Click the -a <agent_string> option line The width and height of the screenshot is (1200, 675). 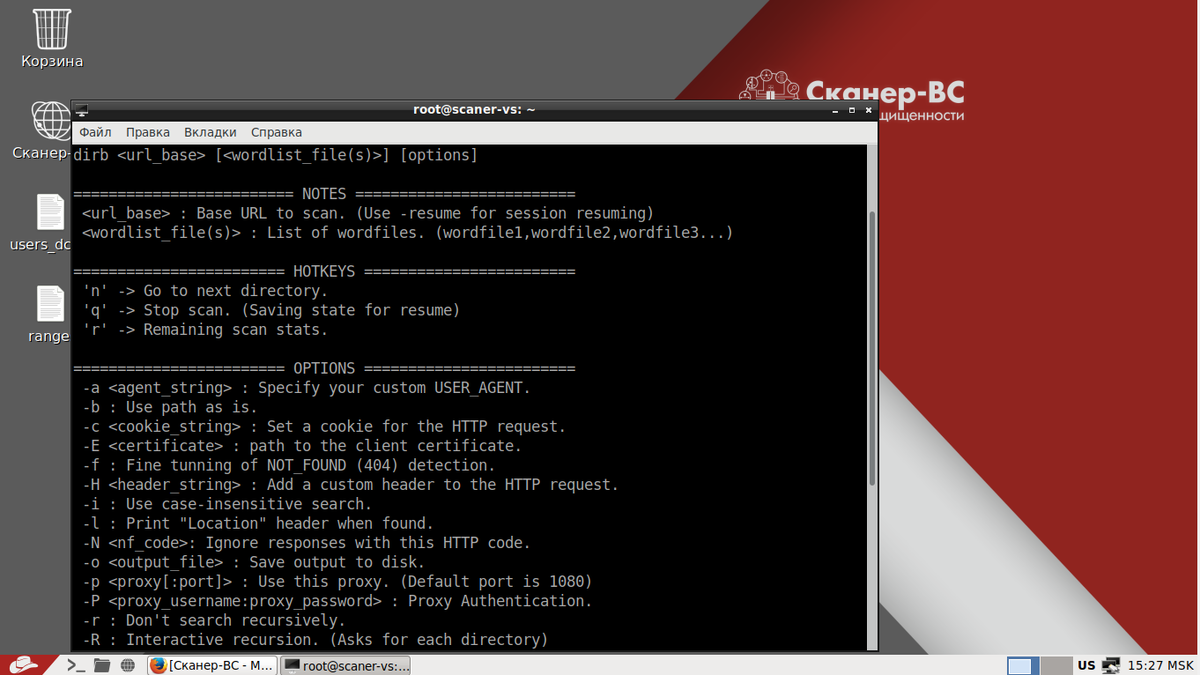pos(307,388)
